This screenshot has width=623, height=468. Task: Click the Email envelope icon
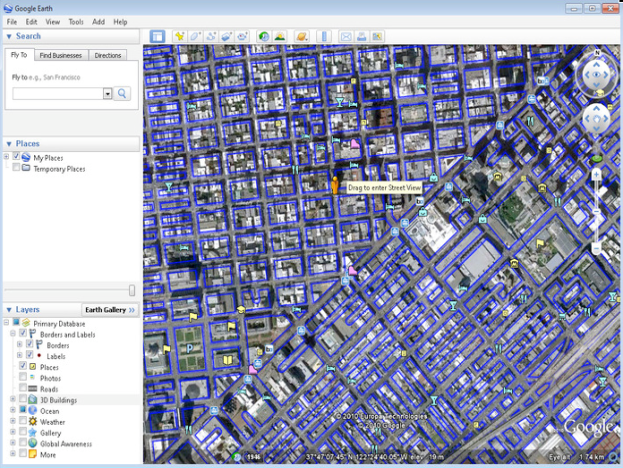click(x=346, y=37)
